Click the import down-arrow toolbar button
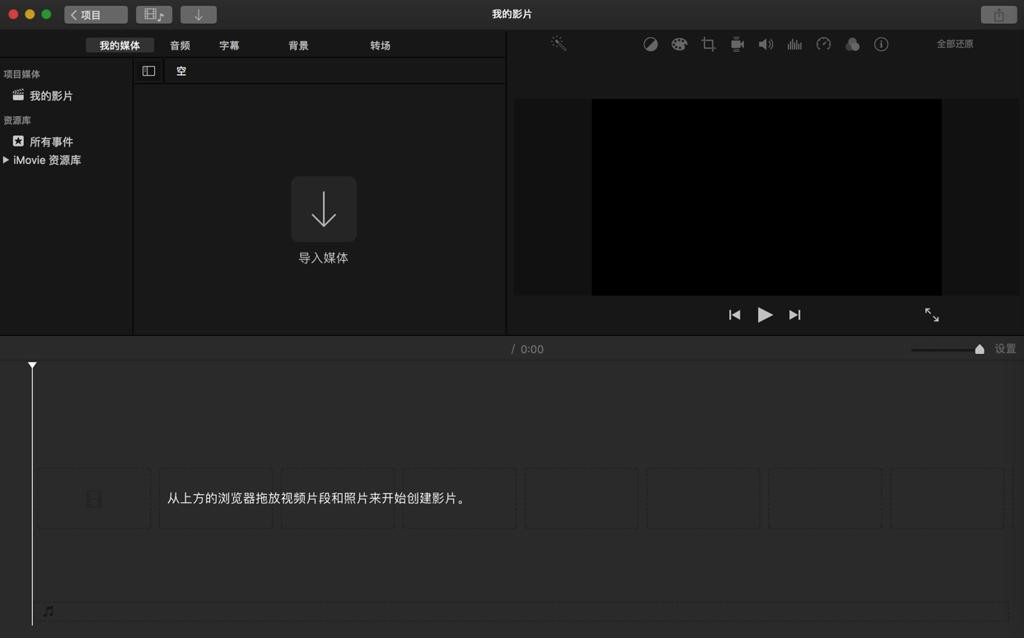The height and width of the screenshot is (638, 1024). pyautogui.click(x=199, y=14)
